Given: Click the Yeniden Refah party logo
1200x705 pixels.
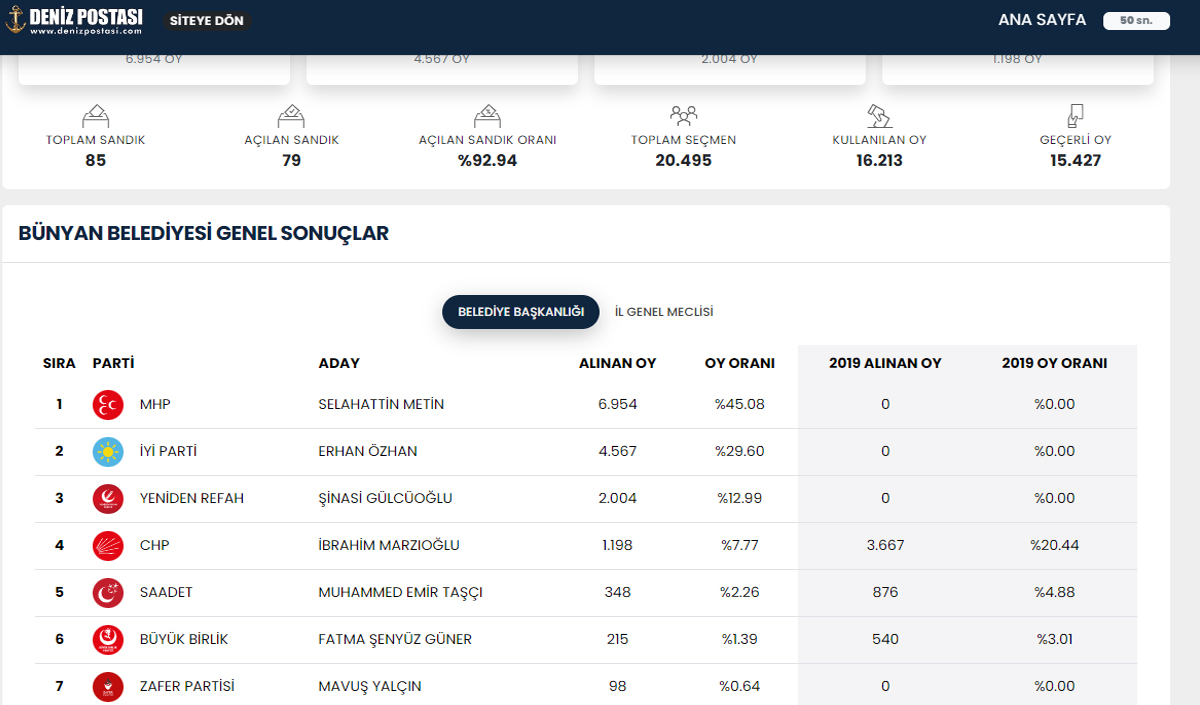Looking at the screenshot, I should point(108,499).
